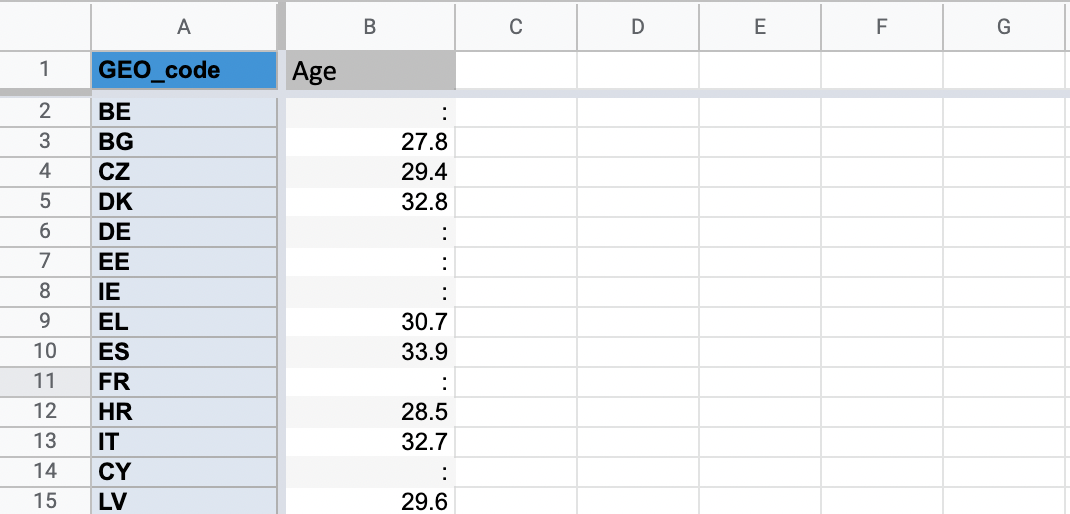
Task: Click the cell with value 27.8
Action: [370, 141]
